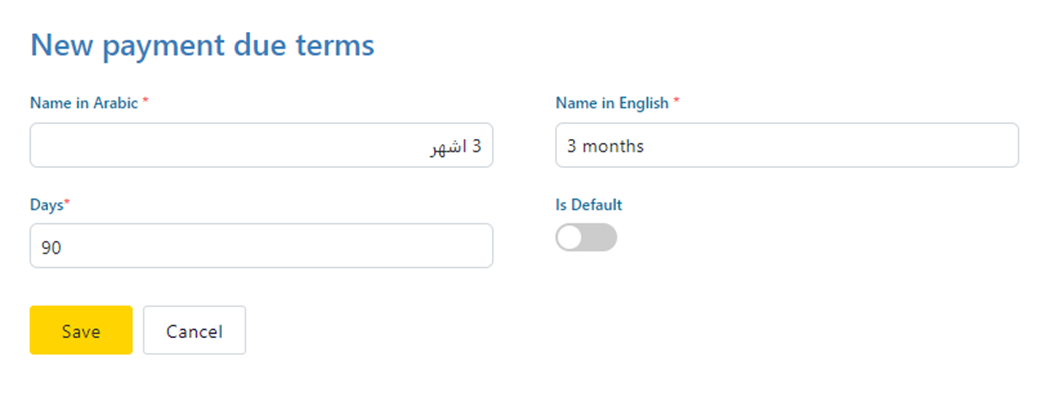Focus the Name in English input field
The height and width of the screenshot is (410, 1063).
click(786, 146)
